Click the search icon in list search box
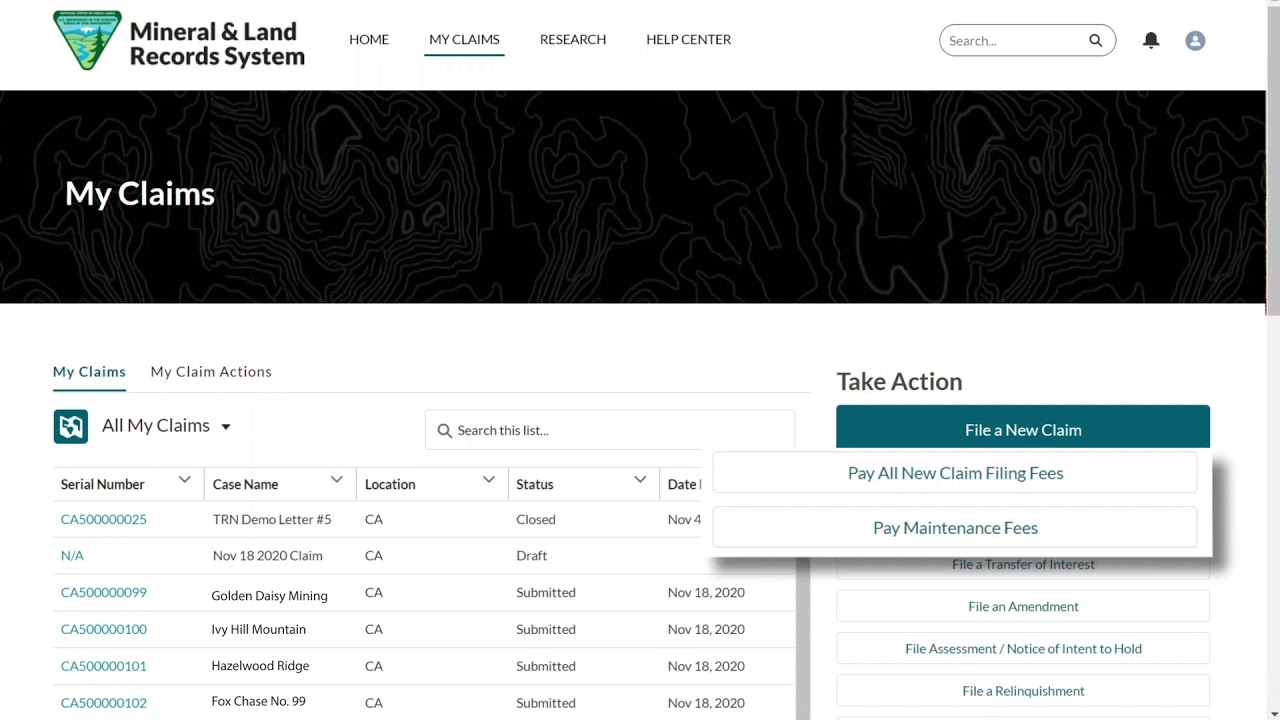 [444, 430]
